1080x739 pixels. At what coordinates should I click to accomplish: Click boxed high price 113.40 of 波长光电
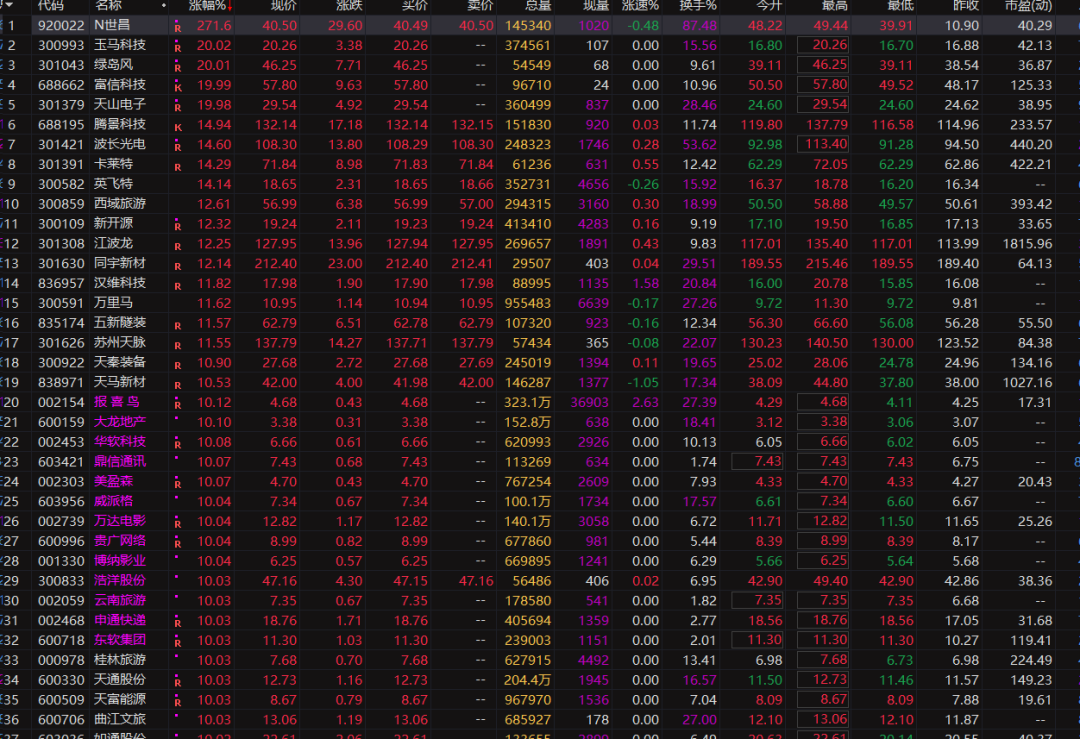point(822,145)
